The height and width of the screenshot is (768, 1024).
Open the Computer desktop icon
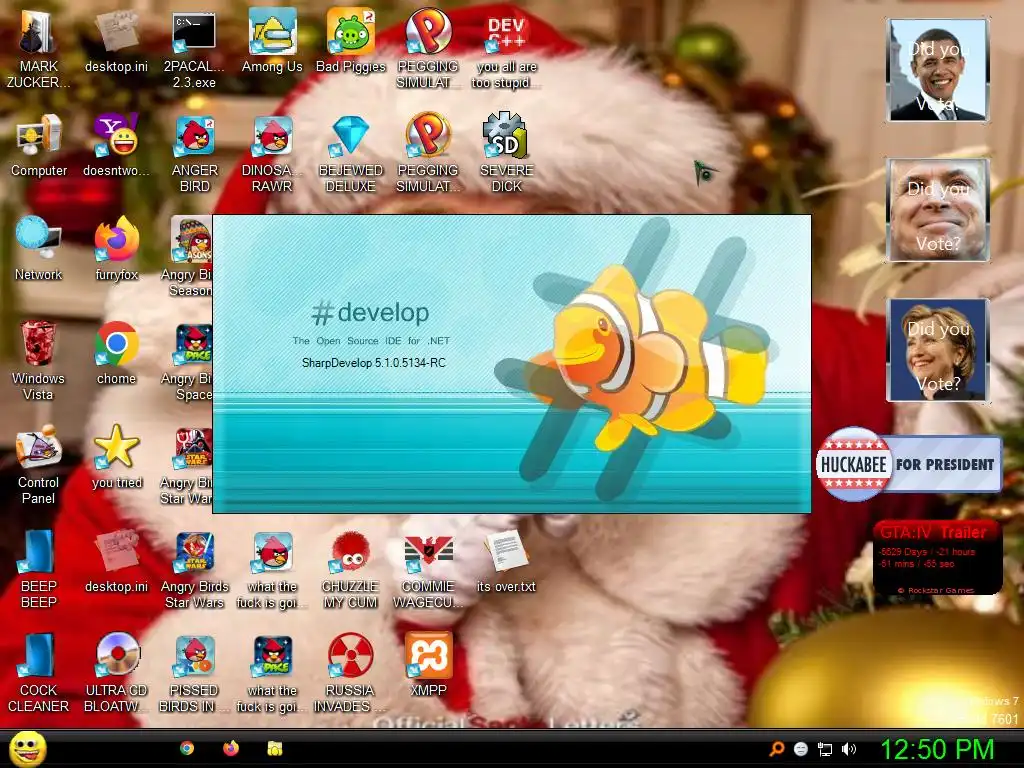click(38, 145)
